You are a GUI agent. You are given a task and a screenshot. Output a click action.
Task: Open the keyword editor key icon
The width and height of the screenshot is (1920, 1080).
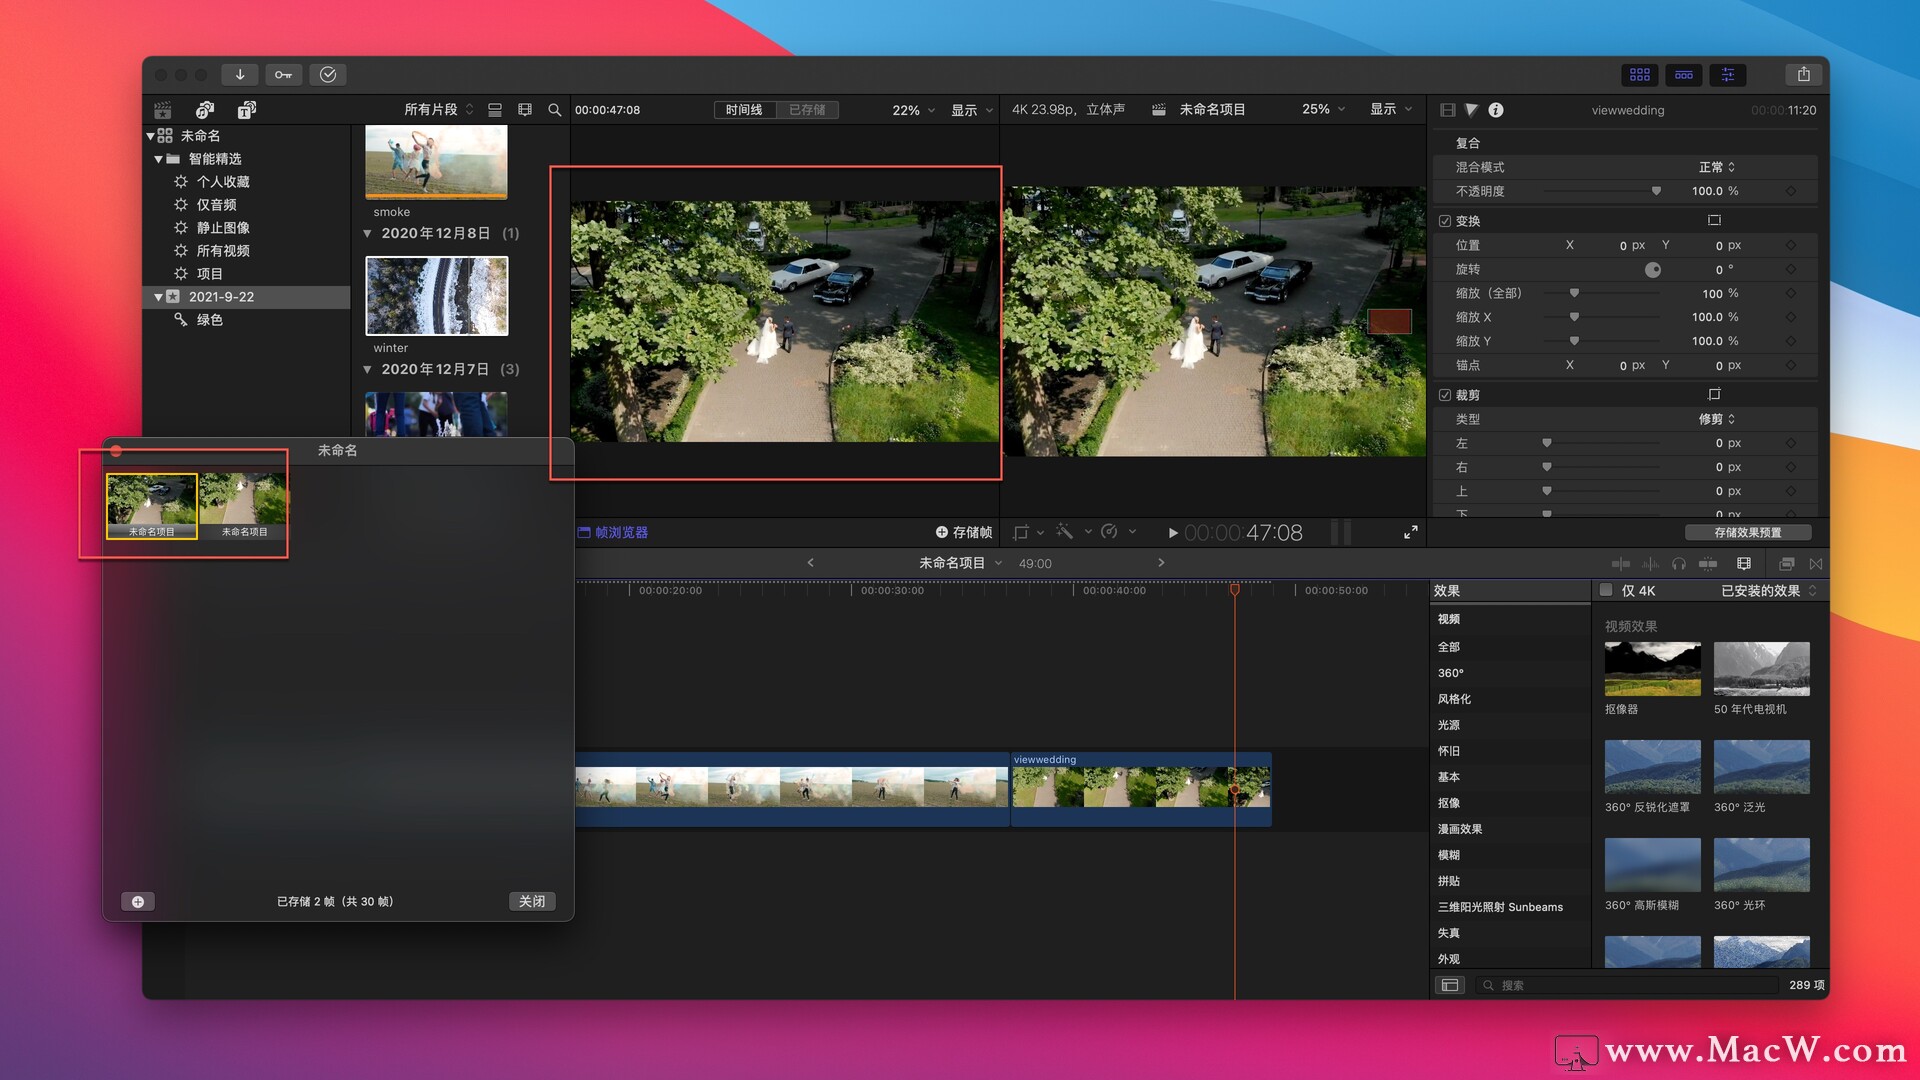coord(284,74)
